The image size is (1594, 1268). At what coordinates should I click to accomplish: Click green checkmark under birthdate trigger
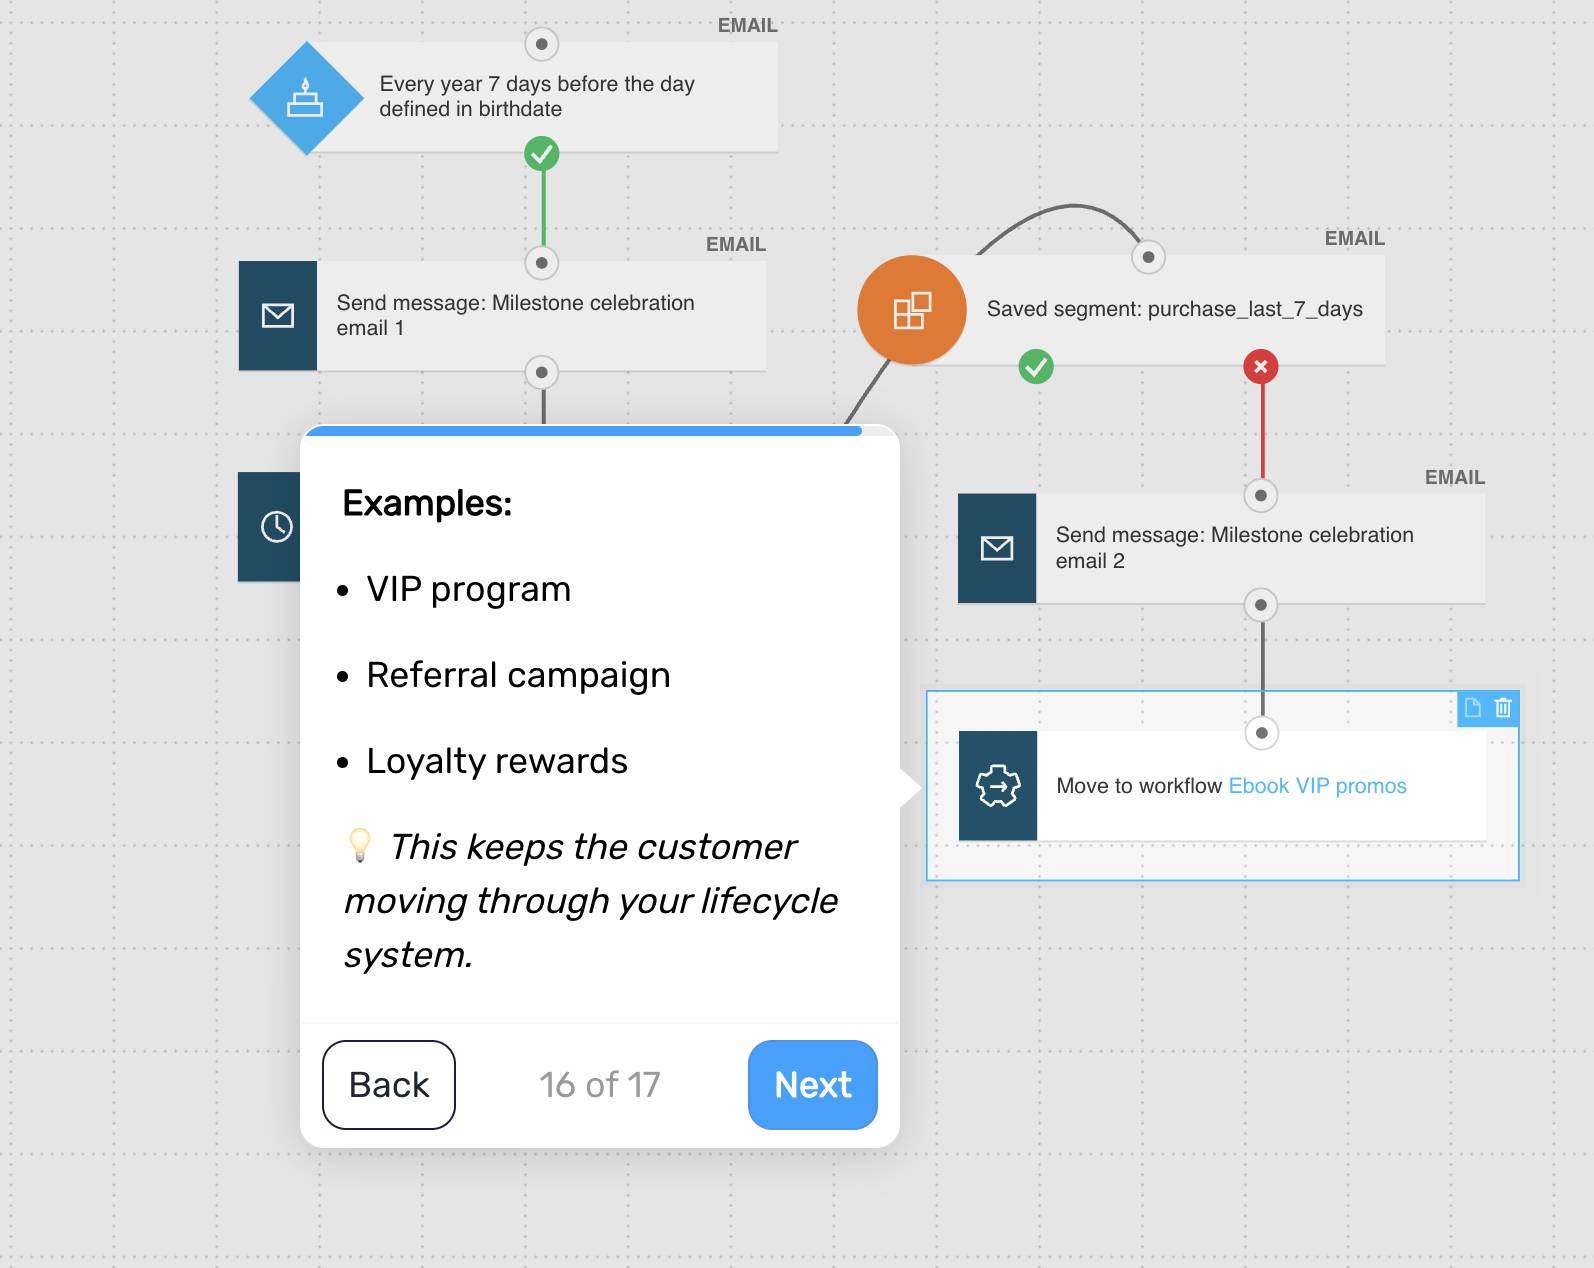542,154
